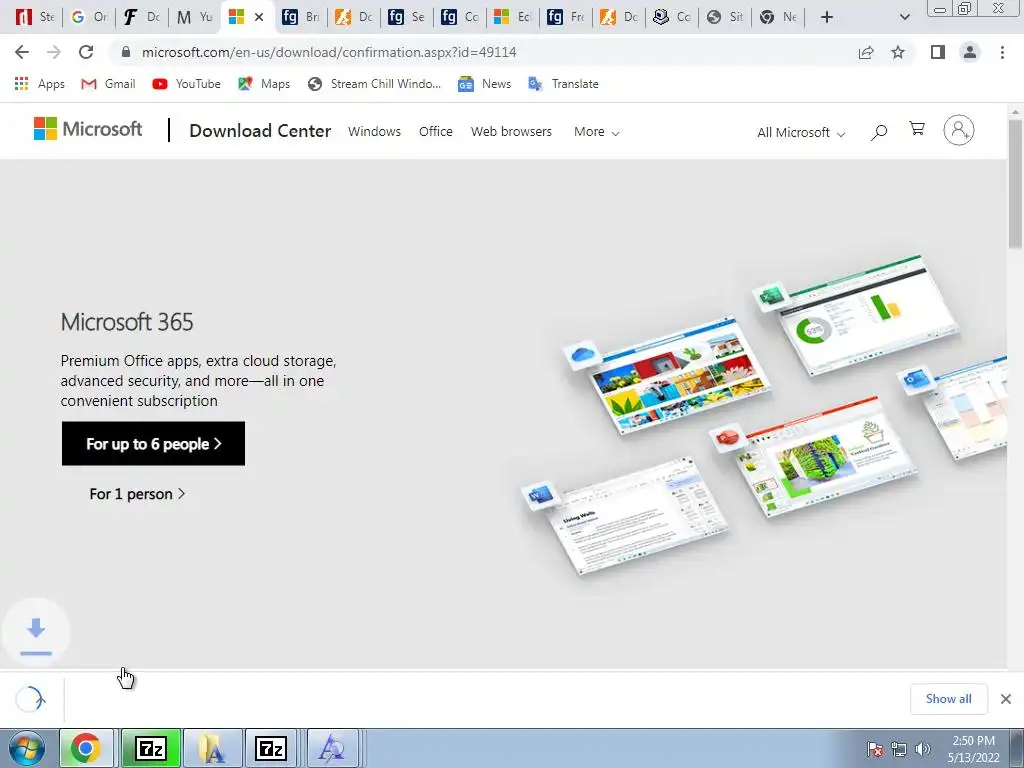
Task: Open Stream Chill Windo... bookmark
Action: [374, 84]
